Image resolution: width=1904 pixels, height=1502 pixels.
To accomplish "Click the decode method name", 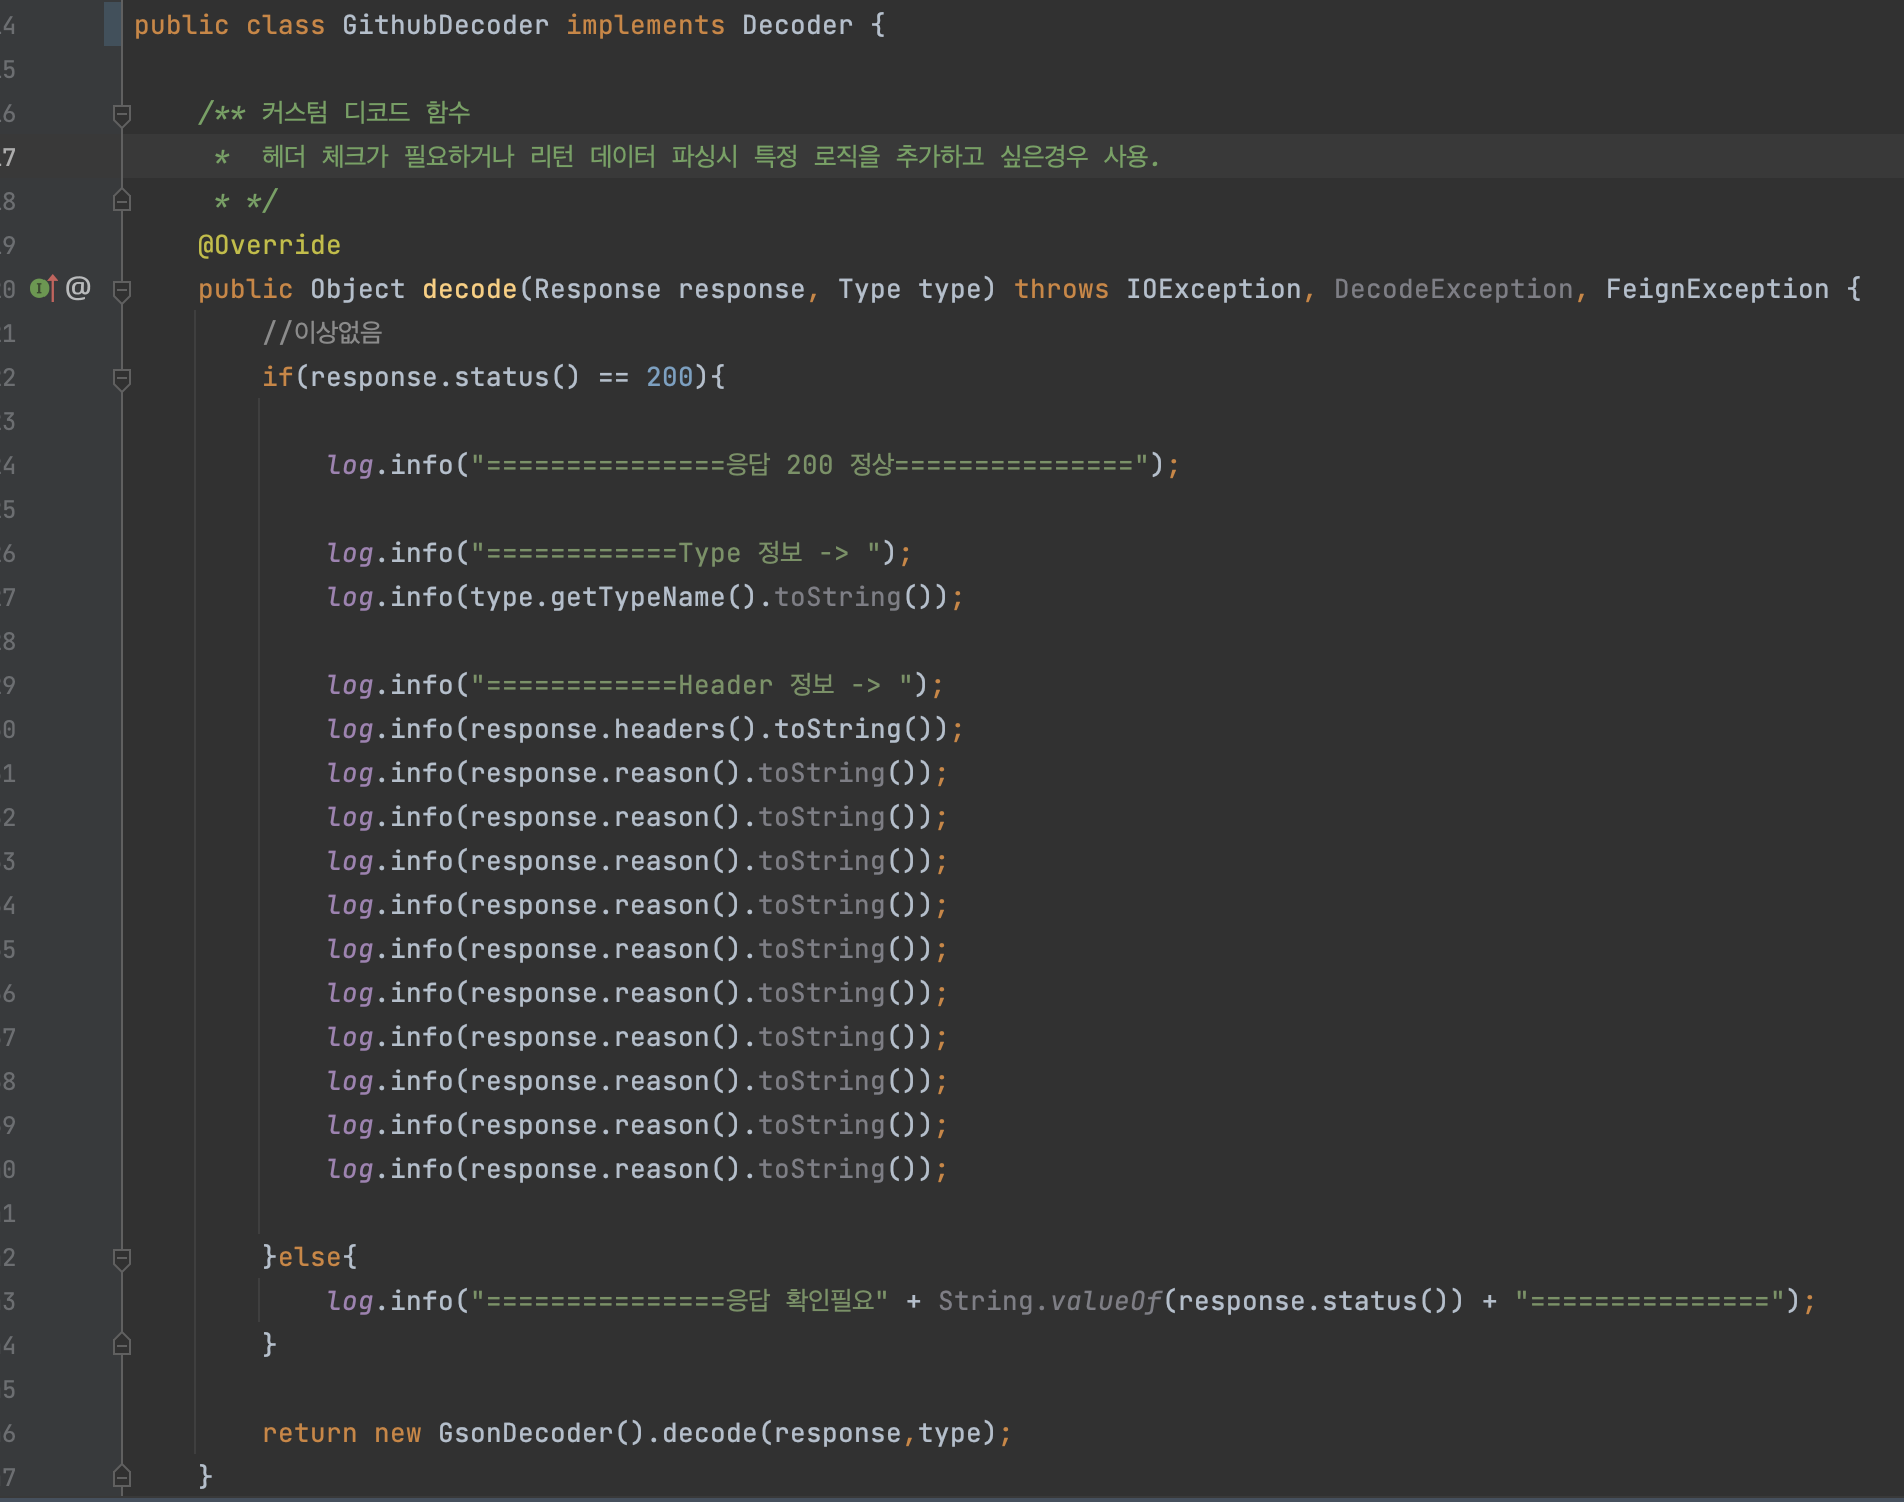I will coord(469,289).
